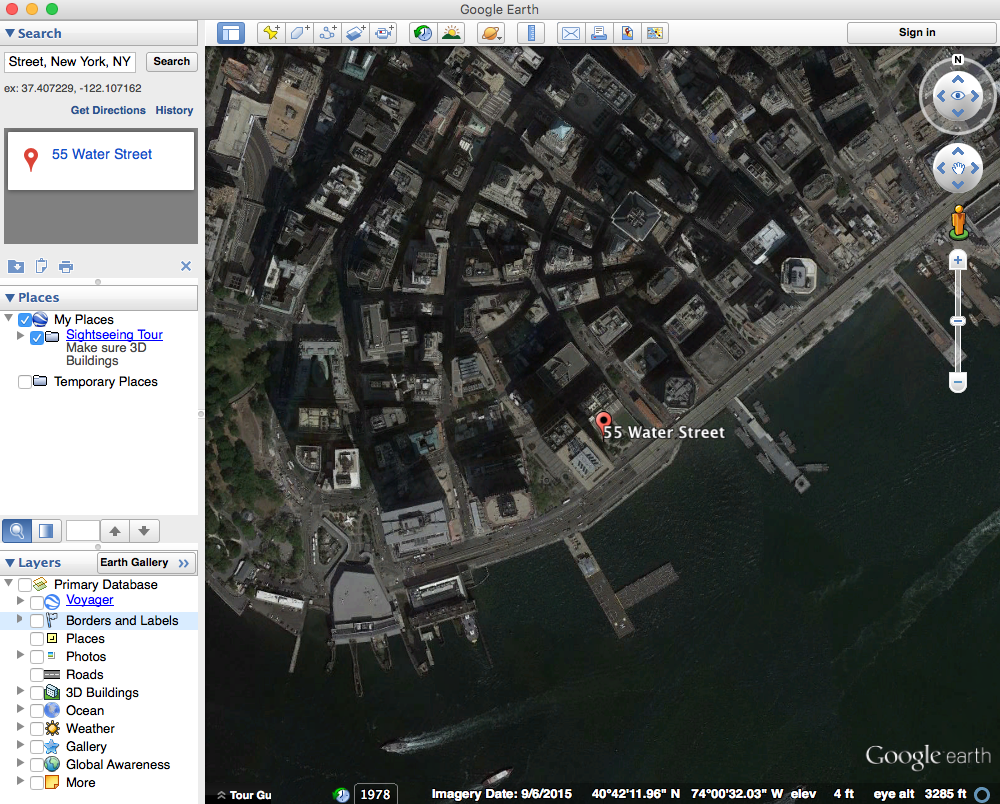1000x804 pixels.
Task: Click the zoom-in plus on zoom slider
Action: [x=958, y=260]
